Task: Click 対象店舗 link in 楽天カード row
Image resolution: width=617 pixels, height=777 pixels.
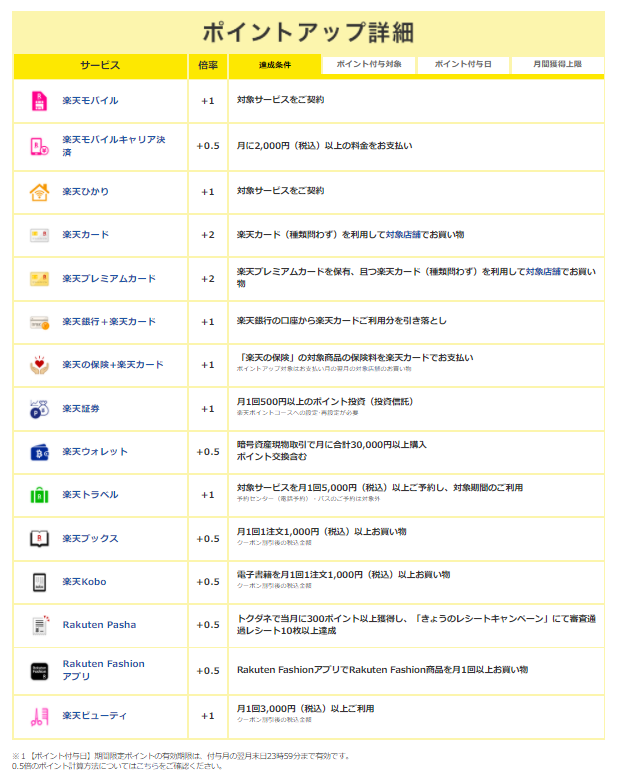Action: tap(403, 235)
